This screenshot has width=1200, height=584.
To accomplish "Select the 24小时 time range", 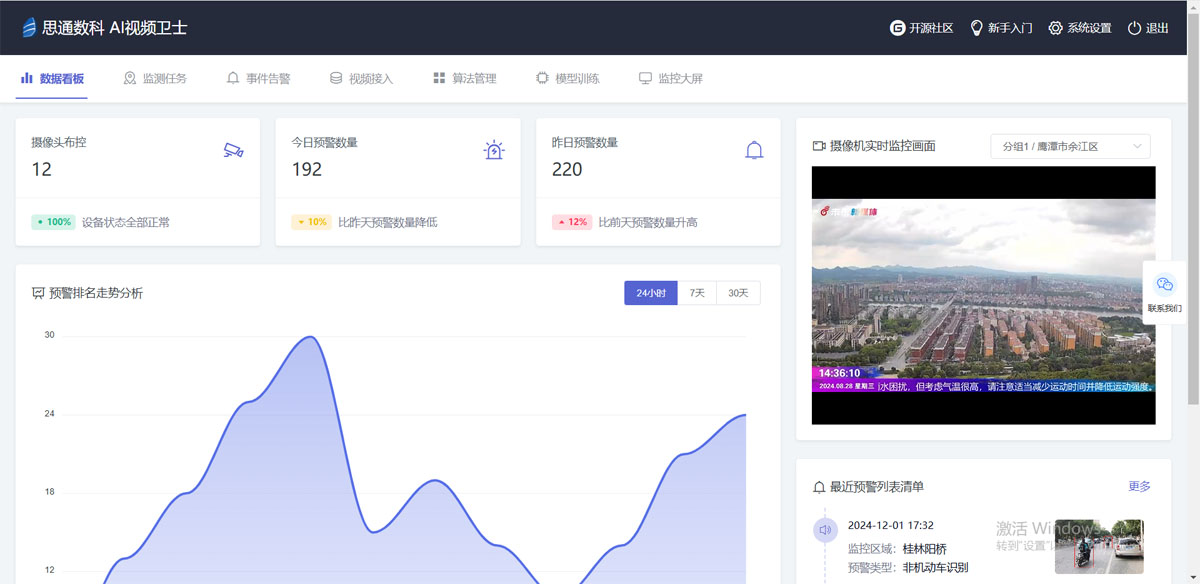I will [650, 293].
